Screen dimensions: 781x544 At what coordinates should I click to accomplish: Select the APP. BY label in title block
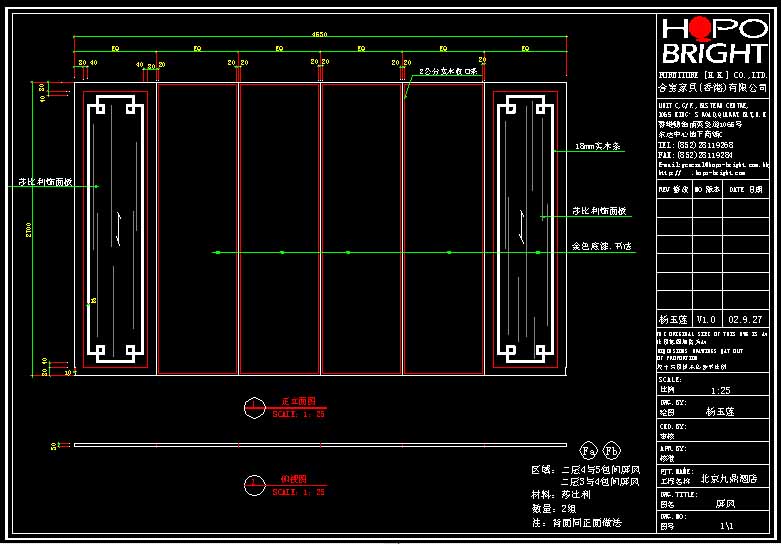(673, 453)
